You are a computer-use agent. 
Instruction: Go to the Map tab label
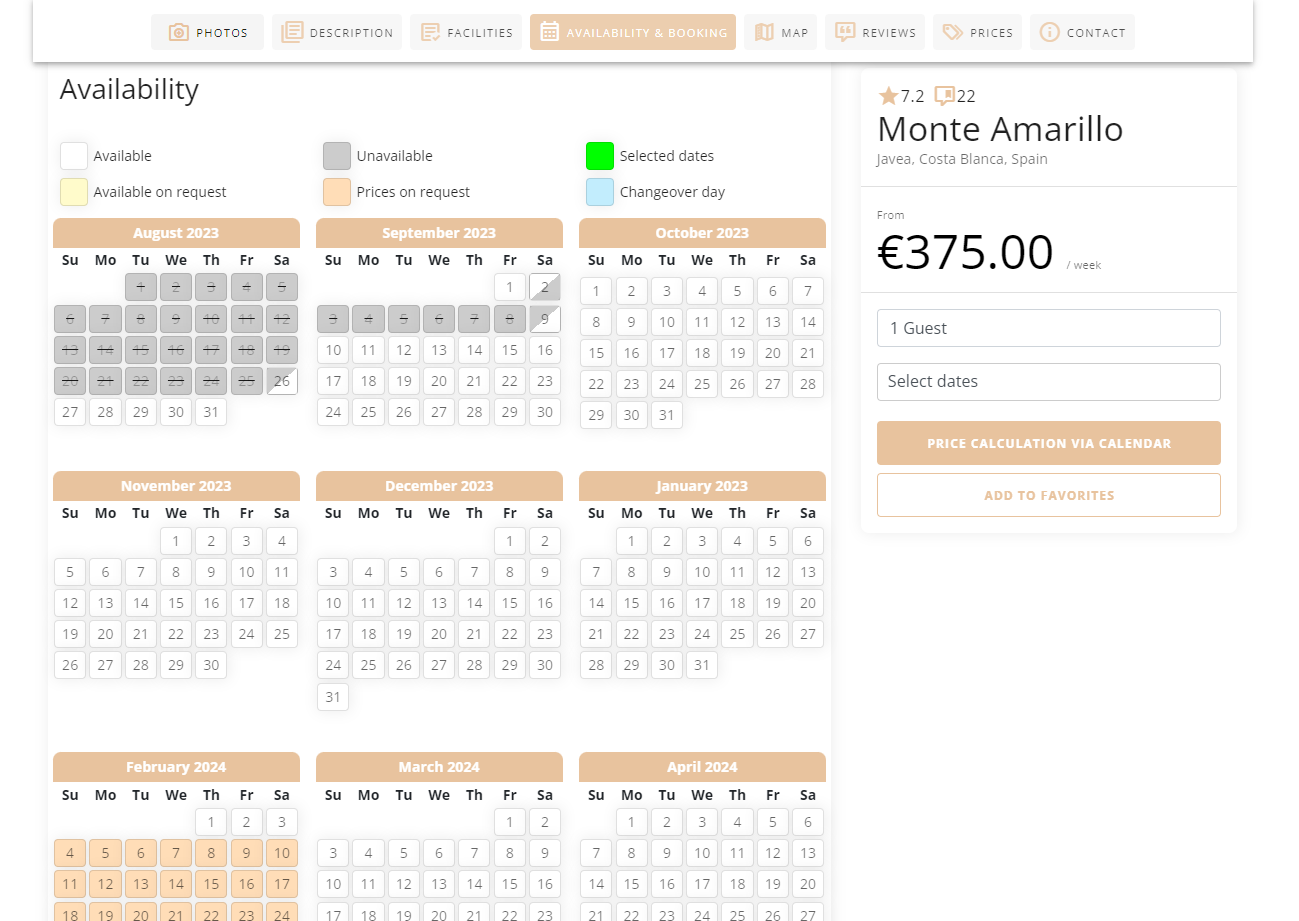click(795, 33)
